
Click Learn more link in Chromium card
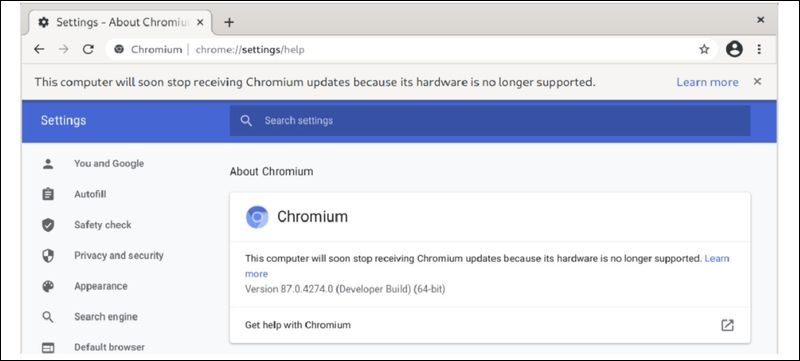(x=717, y=259)
